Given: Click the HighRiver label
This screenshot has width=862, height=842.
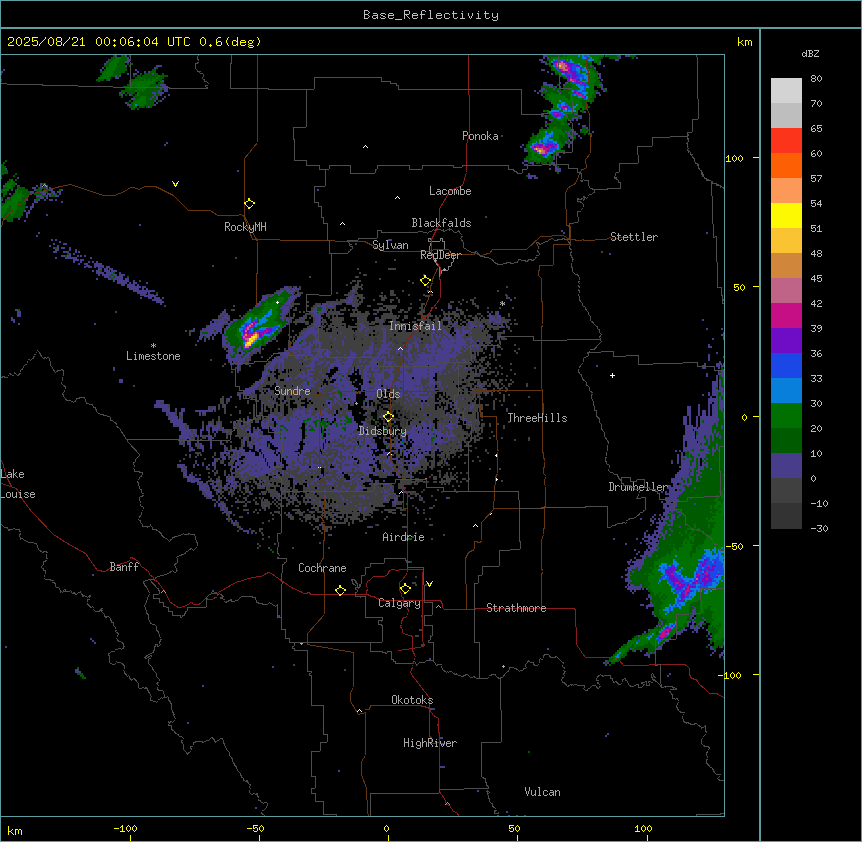Looking at the screenshot, I should (430, 743).
